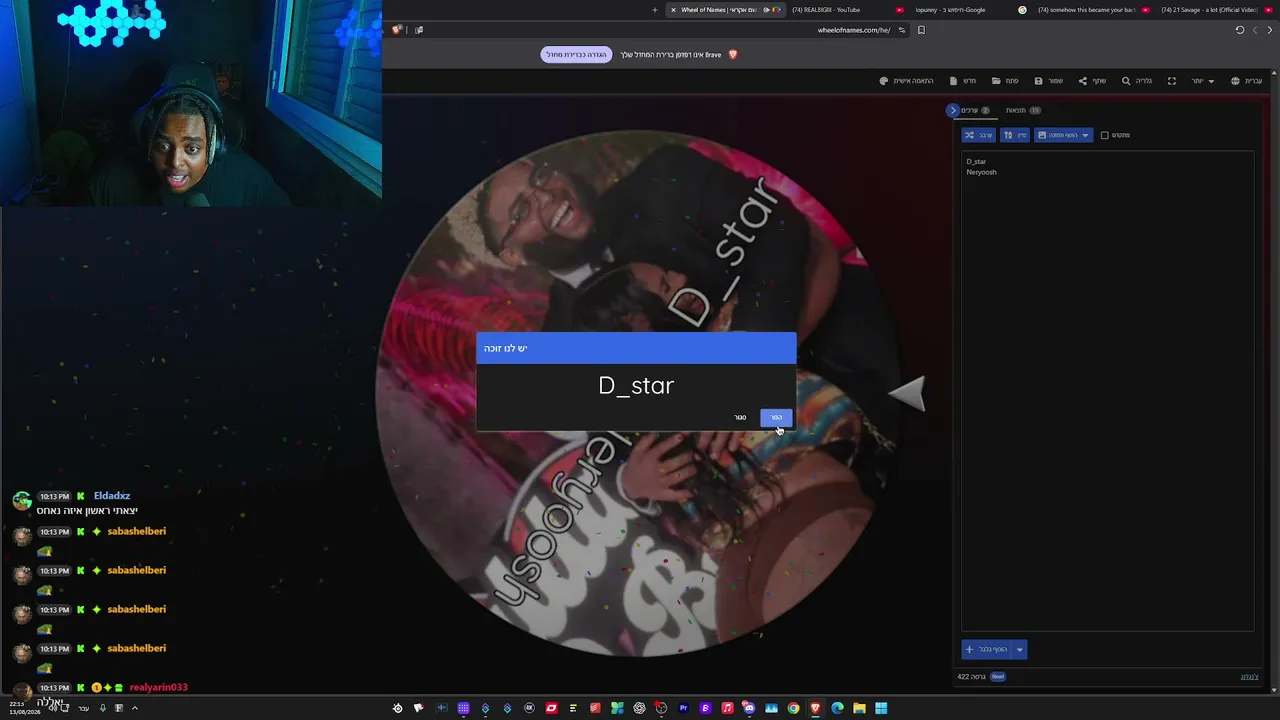Open Eldadxz chat username

[x=112, y=496]
